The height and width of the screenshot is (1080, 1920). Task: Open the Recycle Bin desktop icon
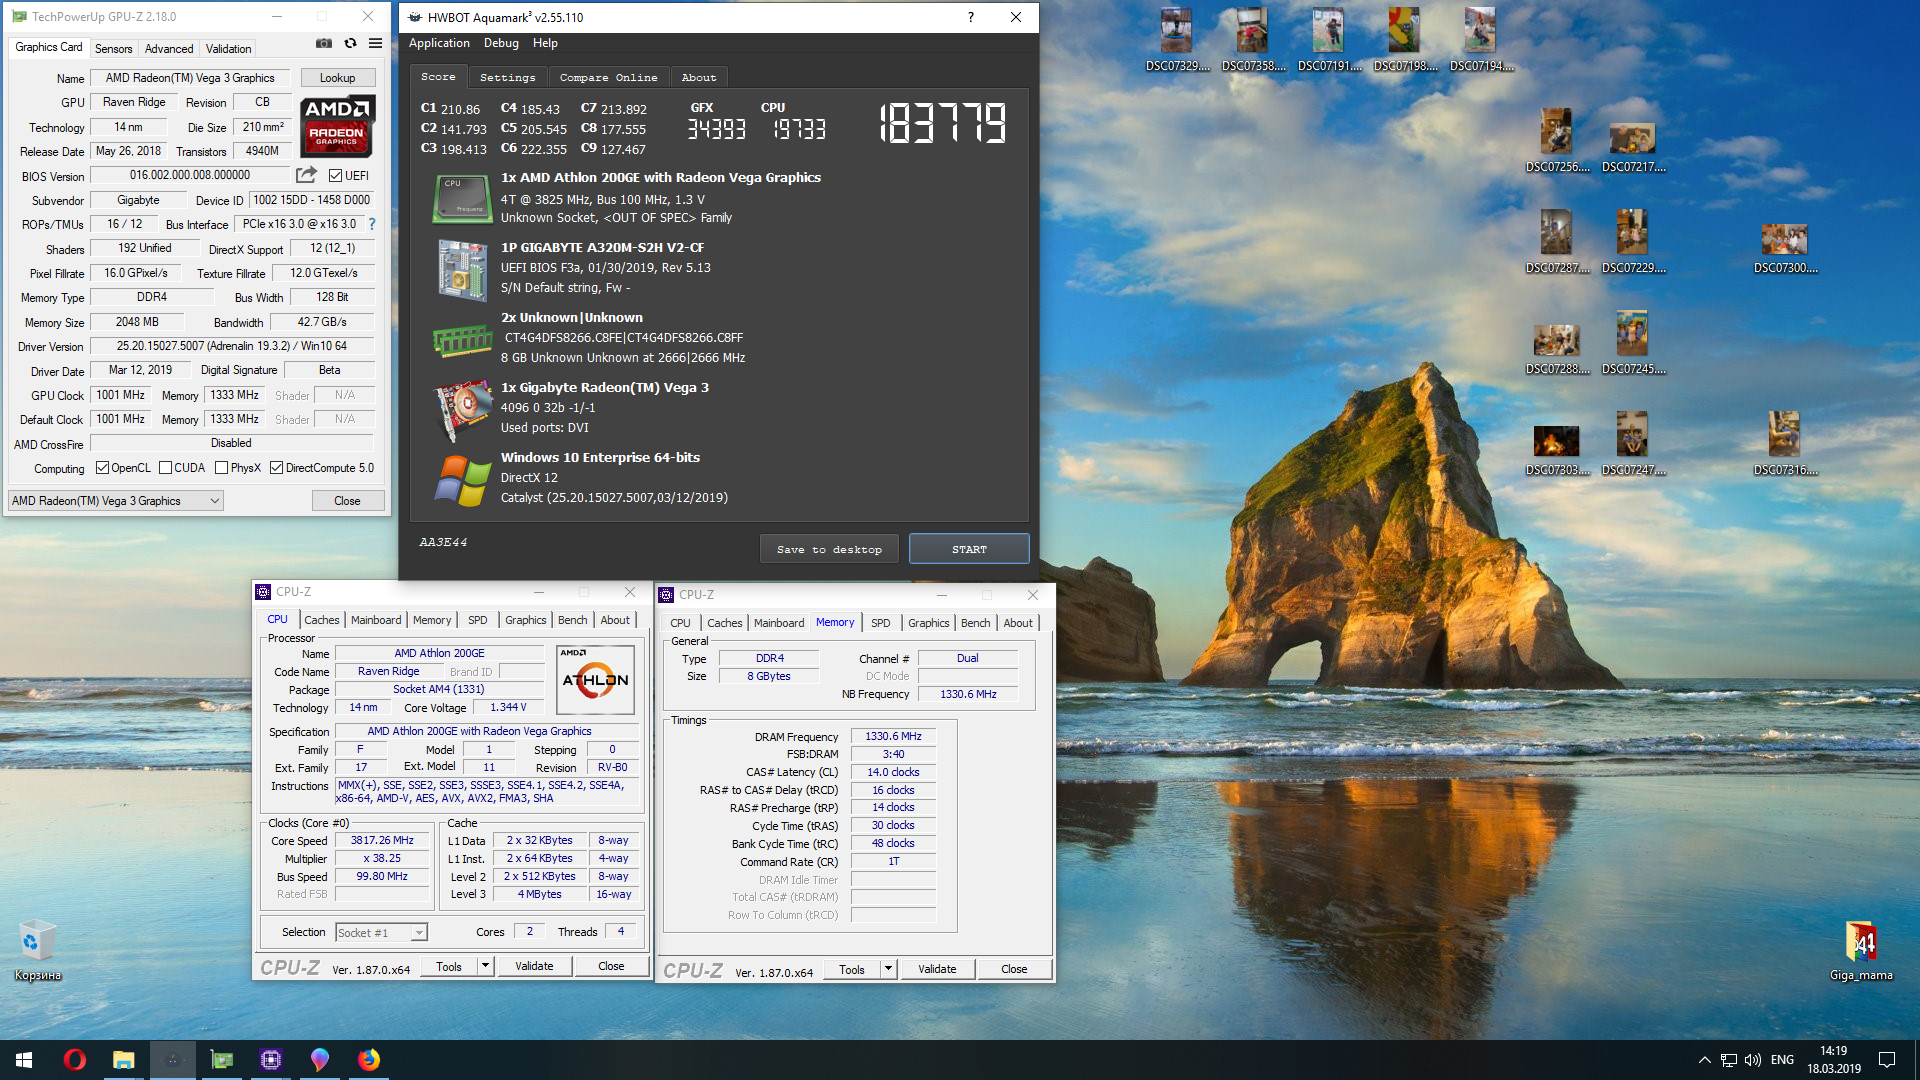[37, 951]
